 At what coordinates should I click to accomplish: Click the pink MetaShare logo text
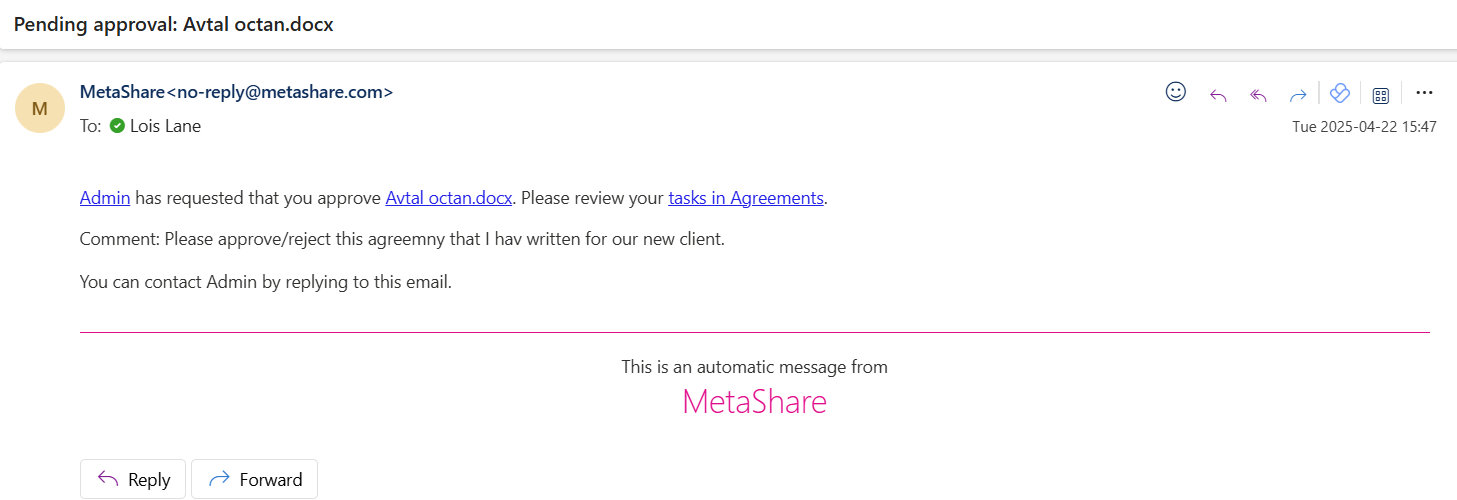[x=754, y=402]
